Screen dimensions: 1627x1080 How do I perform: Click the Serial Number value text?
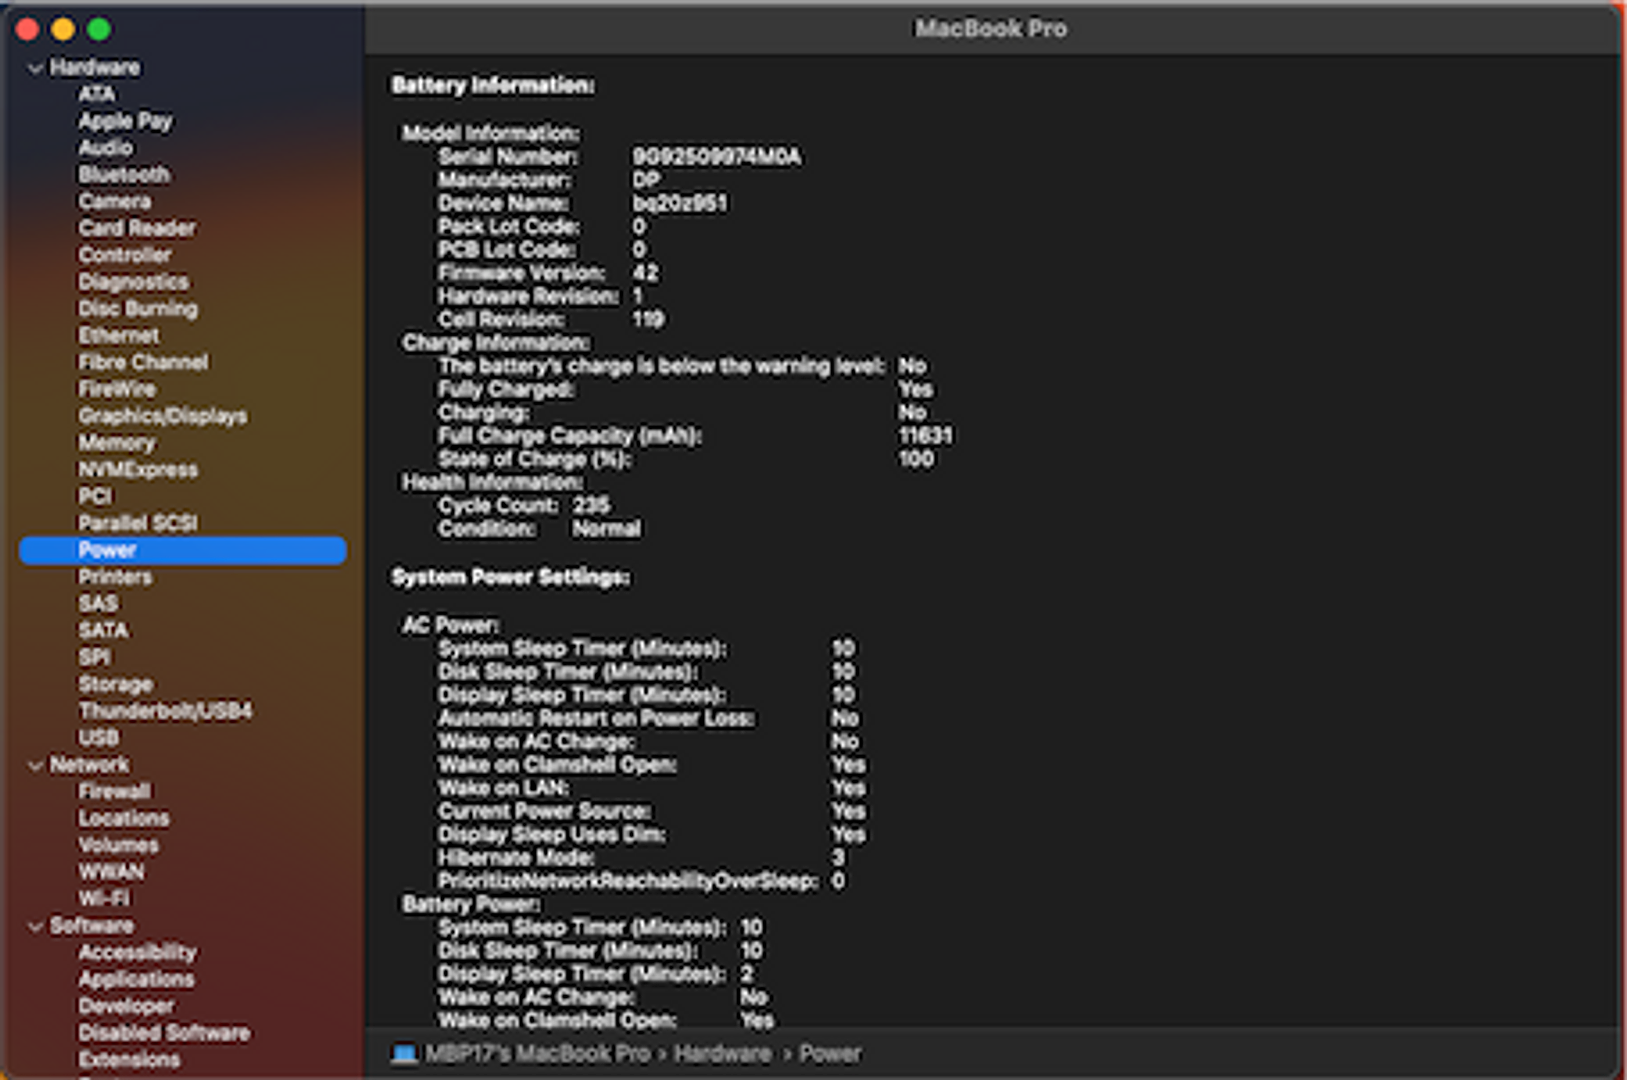coord(716,157)
